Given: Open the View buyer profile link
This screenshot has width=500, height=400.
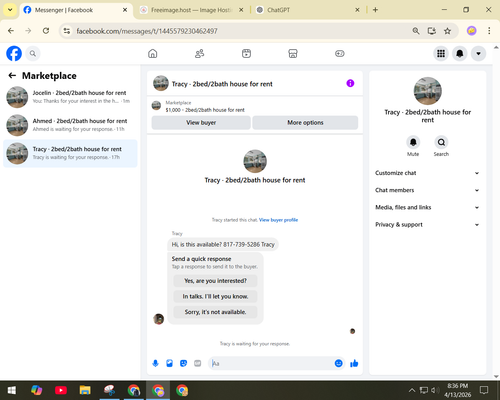Looking at the screenshot, I should 278,220.
